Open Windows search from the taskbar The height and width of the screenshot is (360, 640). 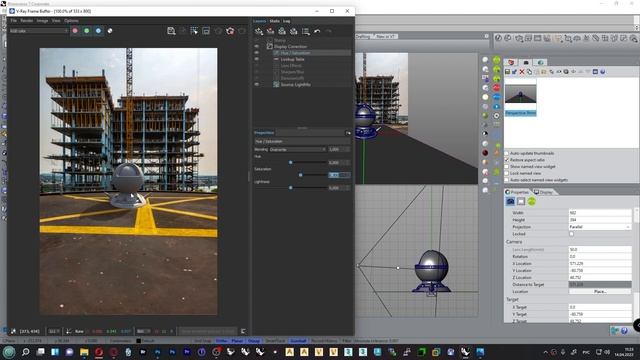pos(25,352)
